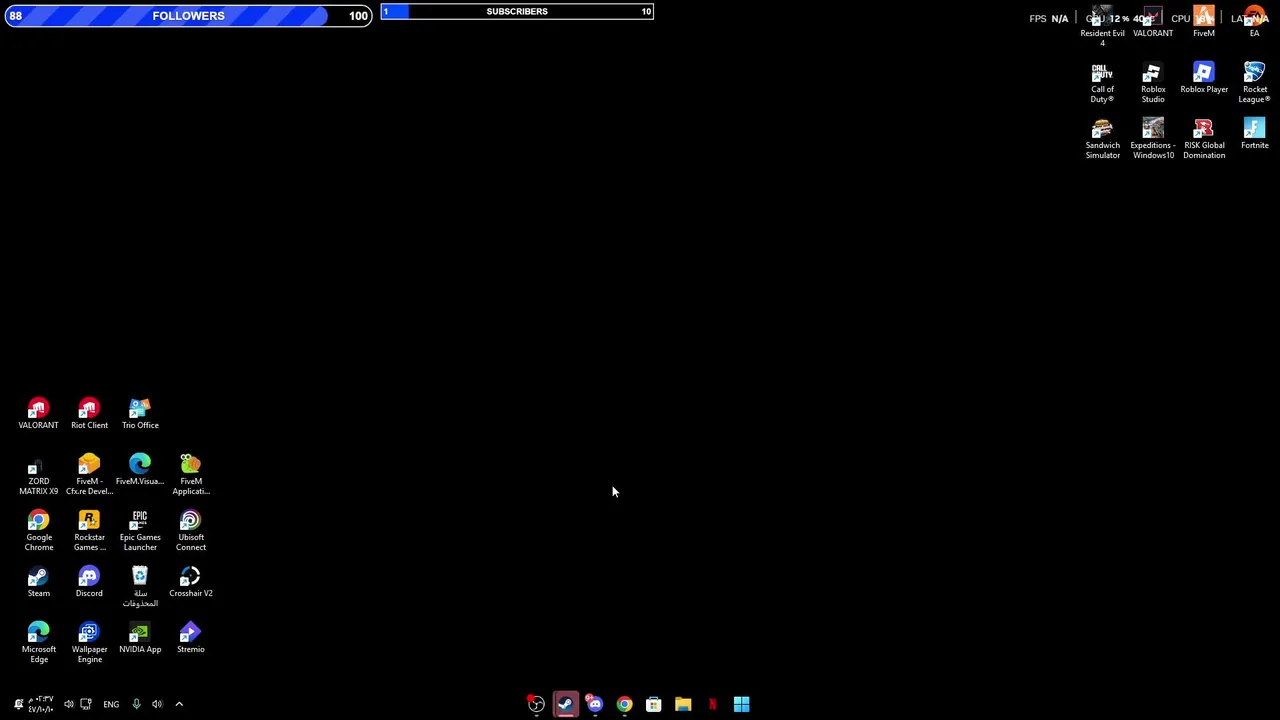The image size is (1280, 720).
Task: Open FiveM - Cfx.re Development shortcut
Action: coord(89,475)
